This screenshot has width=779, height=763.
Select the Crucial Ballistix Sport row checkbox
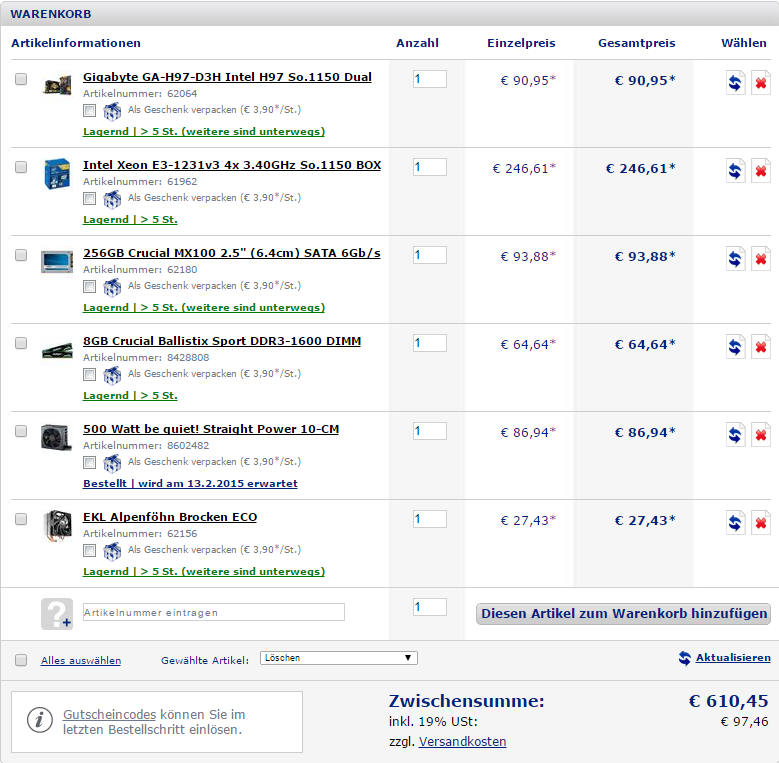click(21, 343)
